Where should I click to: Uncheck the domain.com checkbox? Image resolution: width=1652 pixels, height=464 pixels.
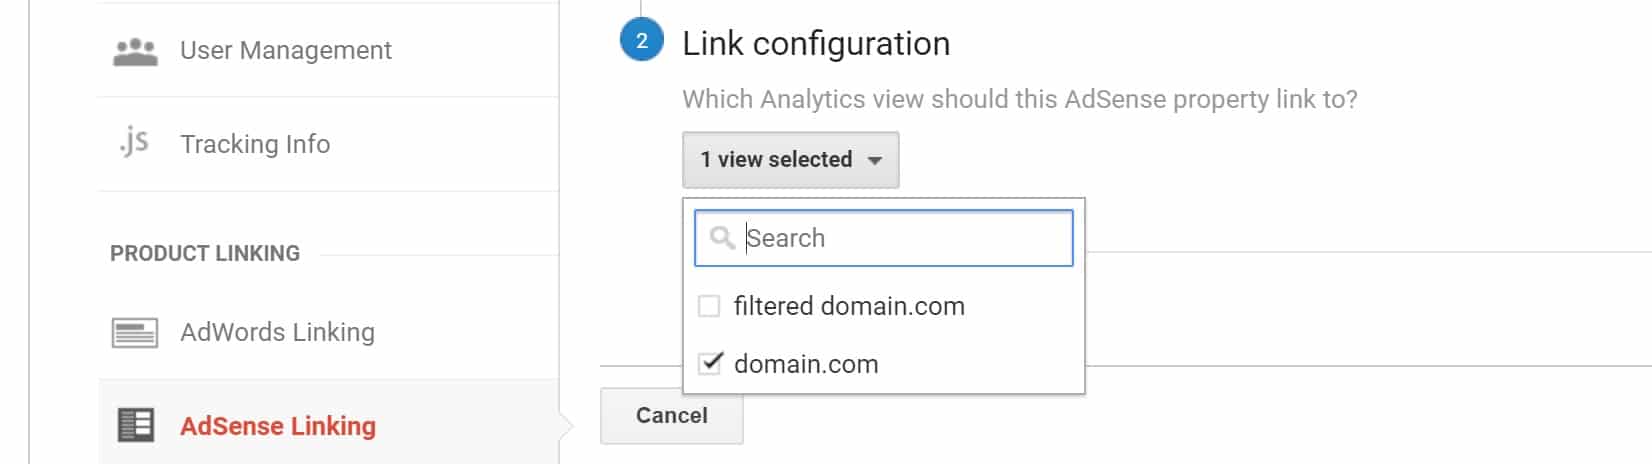[709, 363]
